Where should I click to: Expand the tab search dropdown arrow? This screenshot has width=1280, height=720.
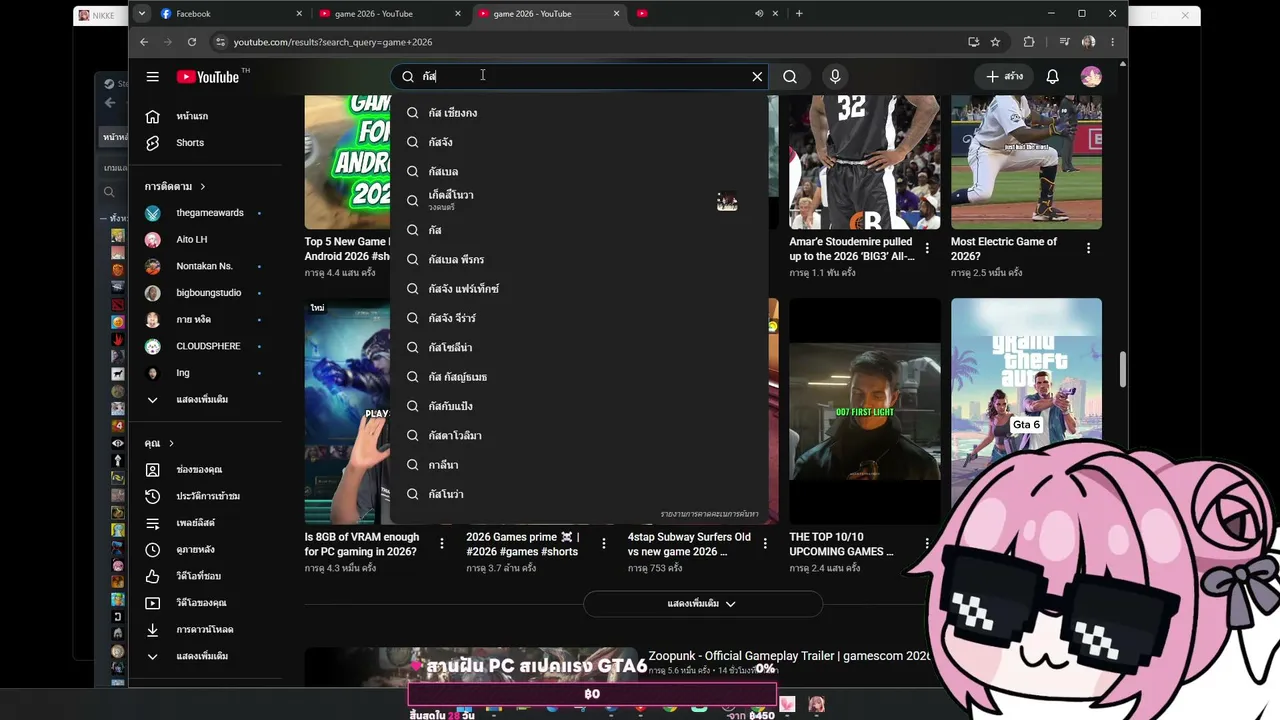tap(142, 14)
